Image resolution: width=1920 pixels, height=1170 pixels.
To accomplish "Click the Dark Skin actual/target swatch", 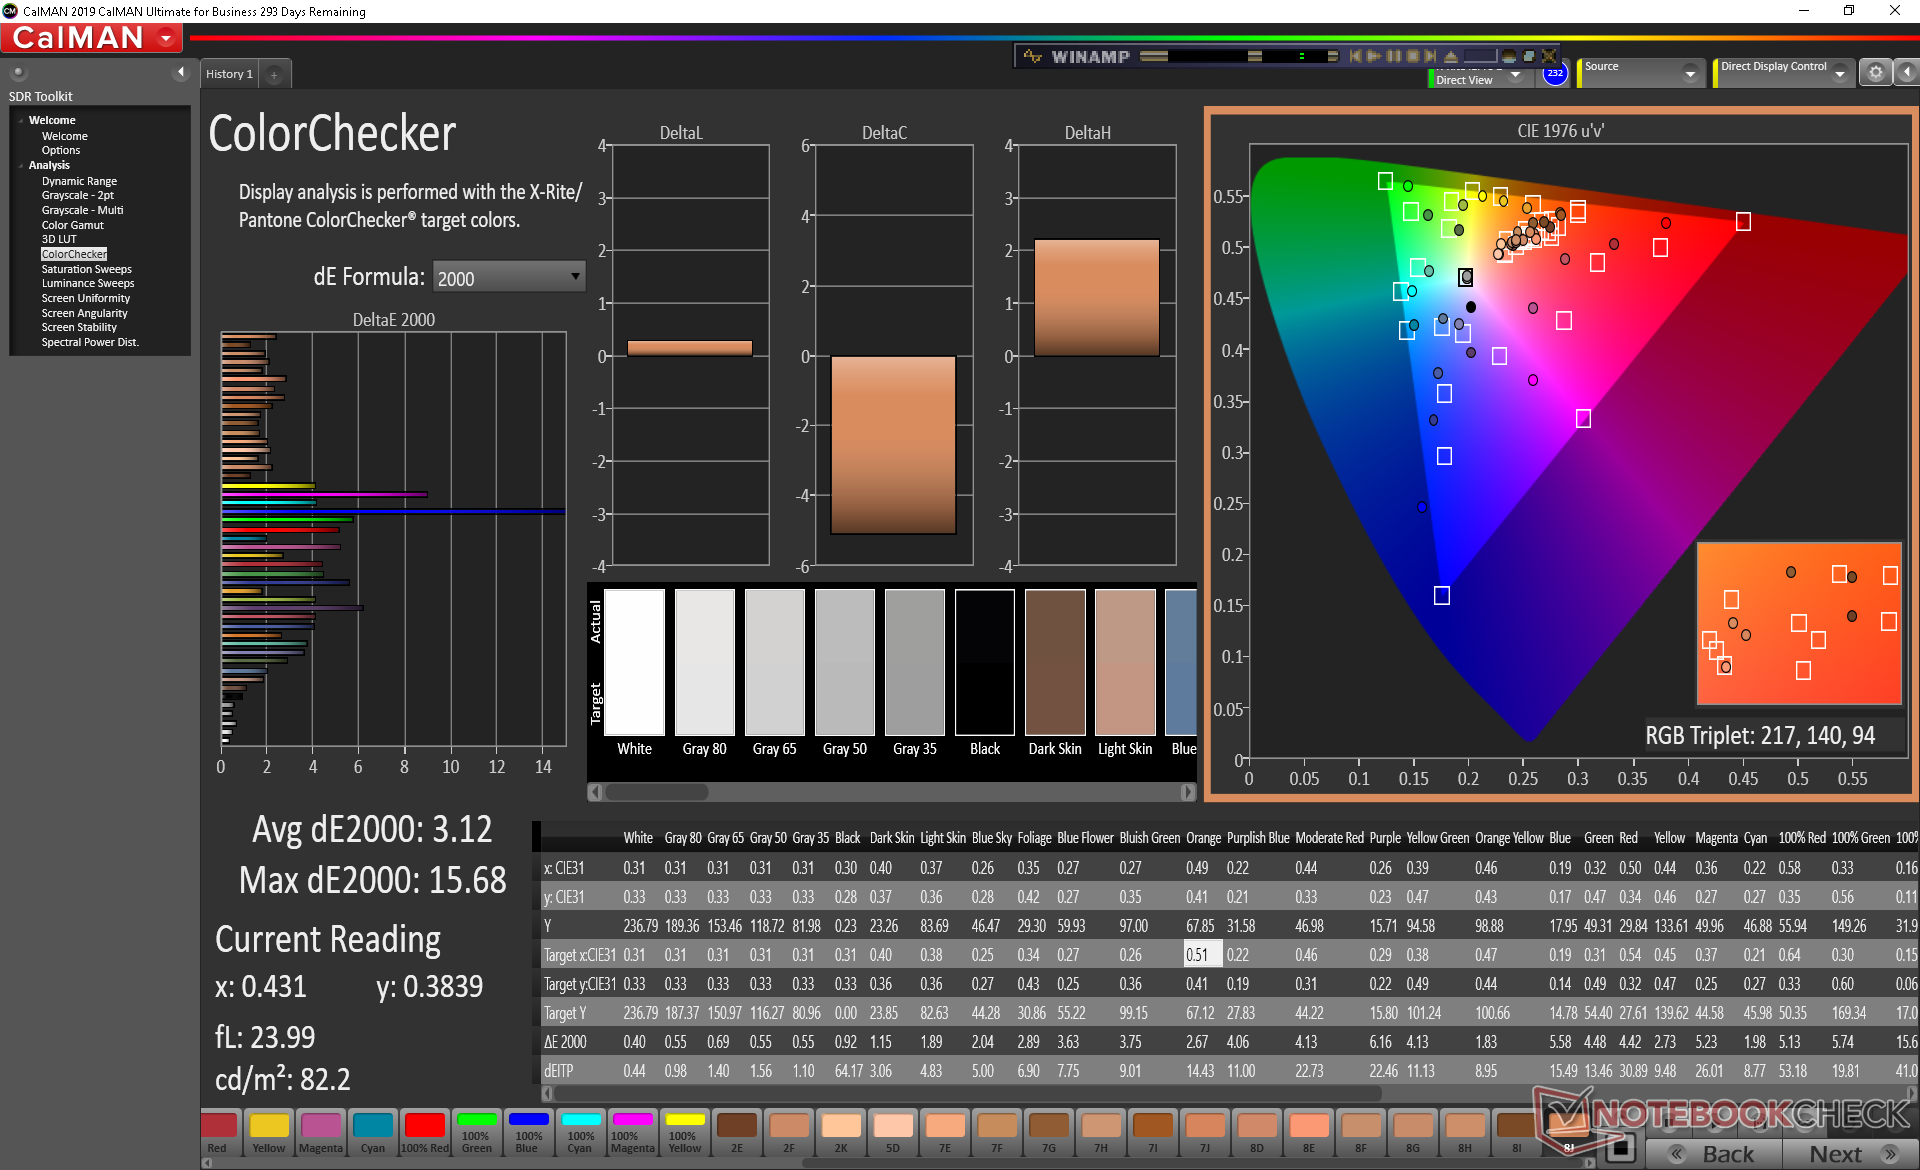I will (x=1054, y=663).
